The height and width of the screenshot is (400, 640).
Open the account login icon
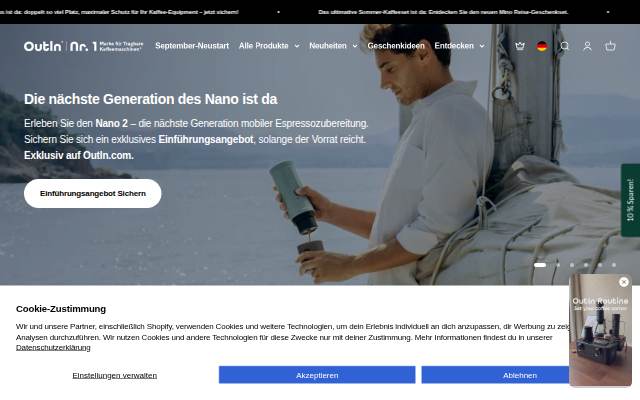pos(587,46)
